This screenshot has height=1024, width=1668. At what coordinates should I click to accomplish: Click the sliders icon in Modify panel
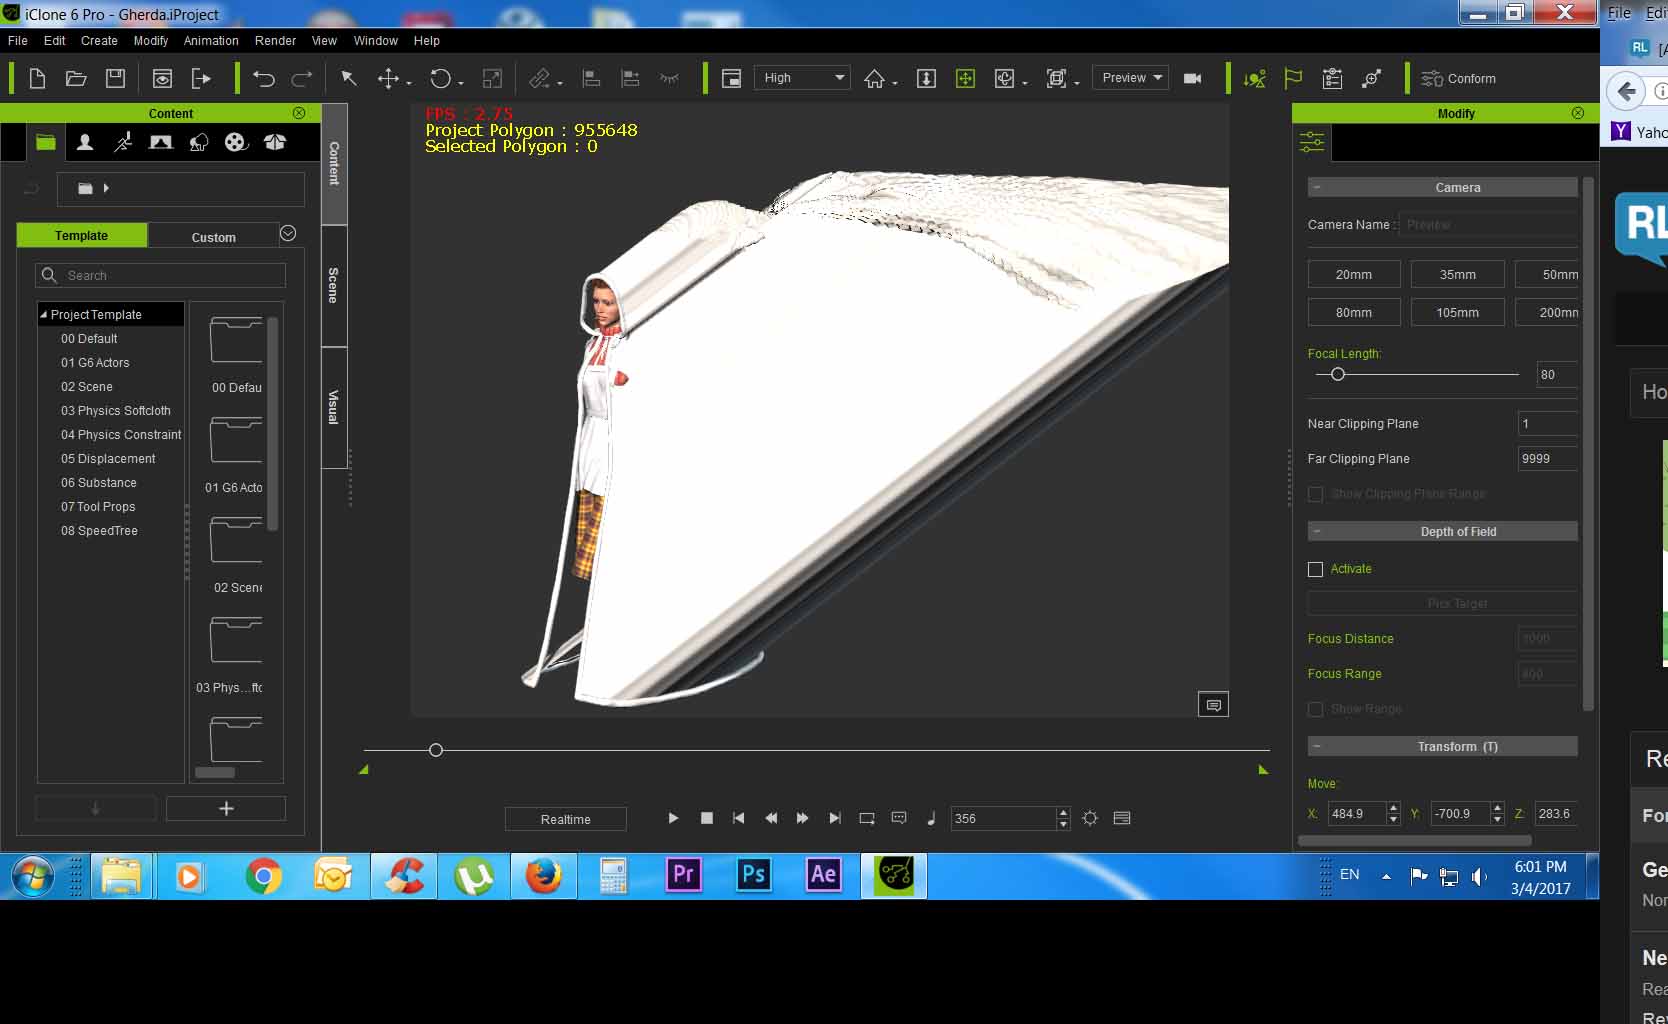[1312, 142]
